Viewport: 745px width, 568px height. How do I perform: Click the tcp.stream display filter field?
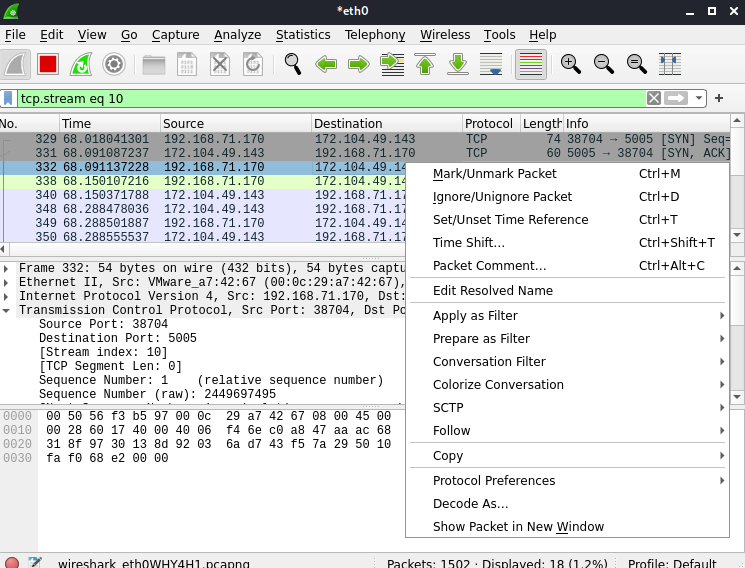[330, 98]
